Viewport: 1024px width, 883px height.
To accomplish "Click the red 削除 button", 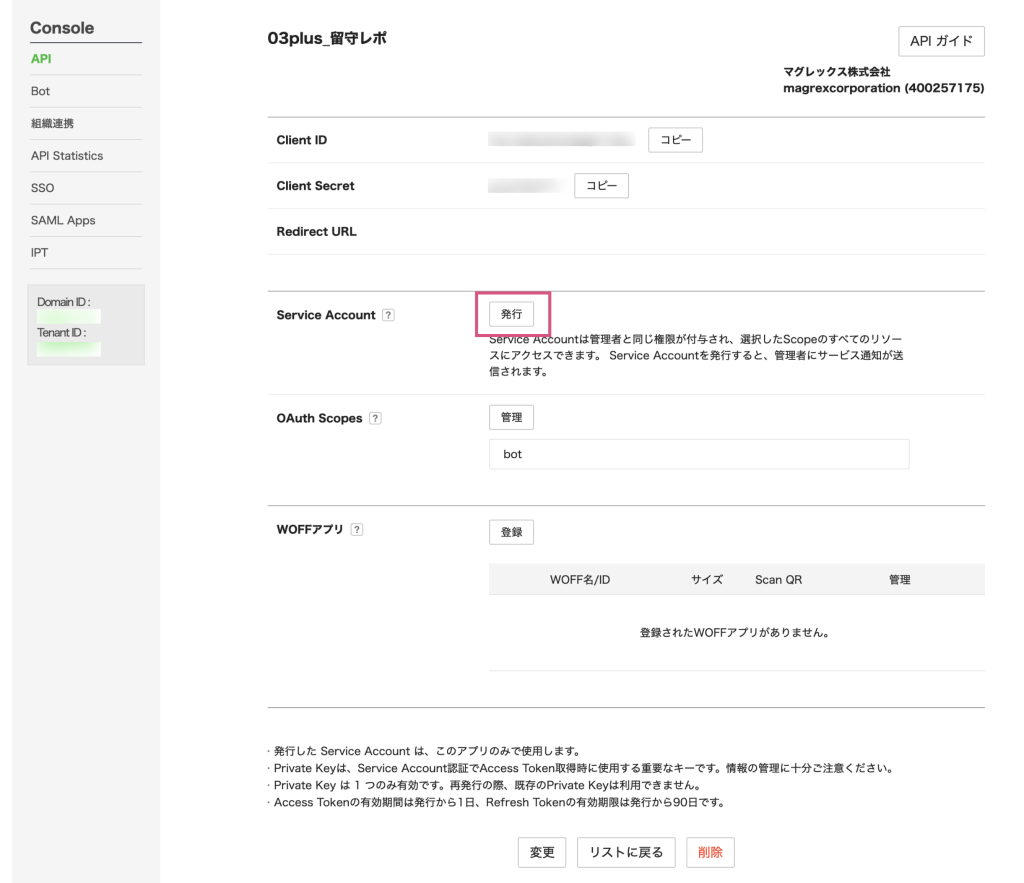I will pyautogui.click(x=710, y=852).
